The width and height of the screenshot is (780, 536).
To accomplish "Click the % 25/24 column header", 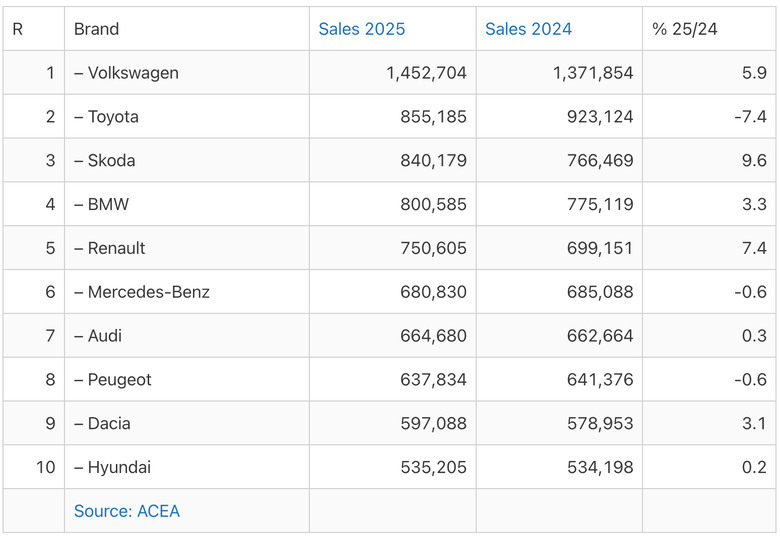I will (684, 29).
